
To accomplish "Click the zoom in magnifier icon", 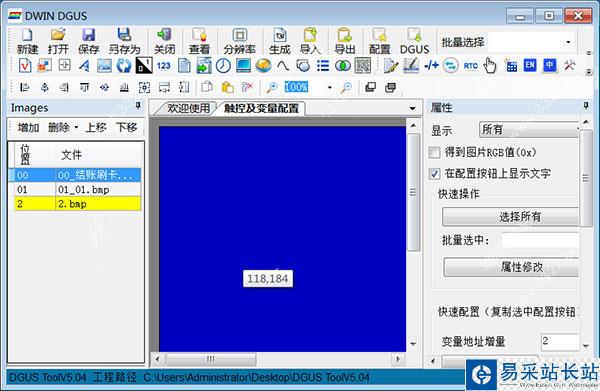I will click(272, 88).
